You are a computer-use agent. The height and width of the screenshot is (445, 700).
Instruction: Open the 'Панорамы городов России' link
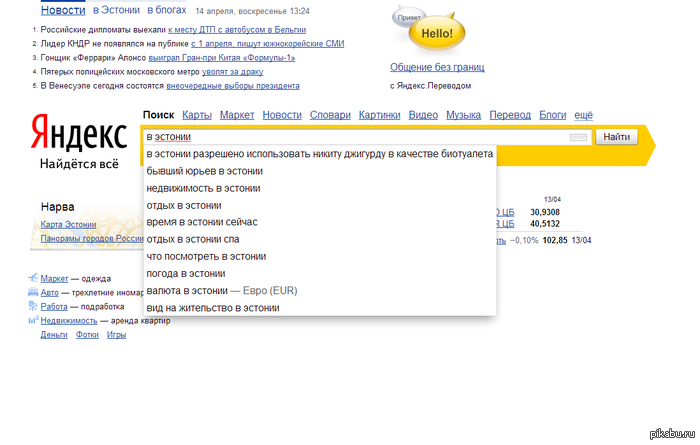pos(92,238)
